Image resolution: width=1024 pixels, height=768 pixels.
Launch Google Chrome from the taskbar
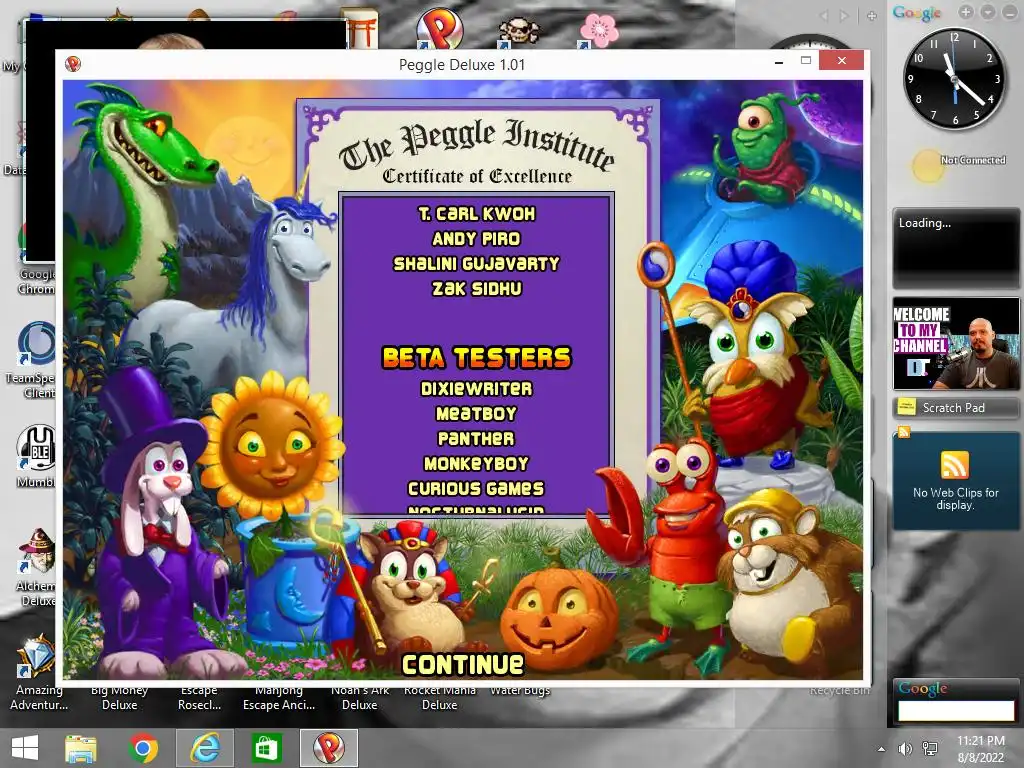pyautogui.click(x=143, y=748)
